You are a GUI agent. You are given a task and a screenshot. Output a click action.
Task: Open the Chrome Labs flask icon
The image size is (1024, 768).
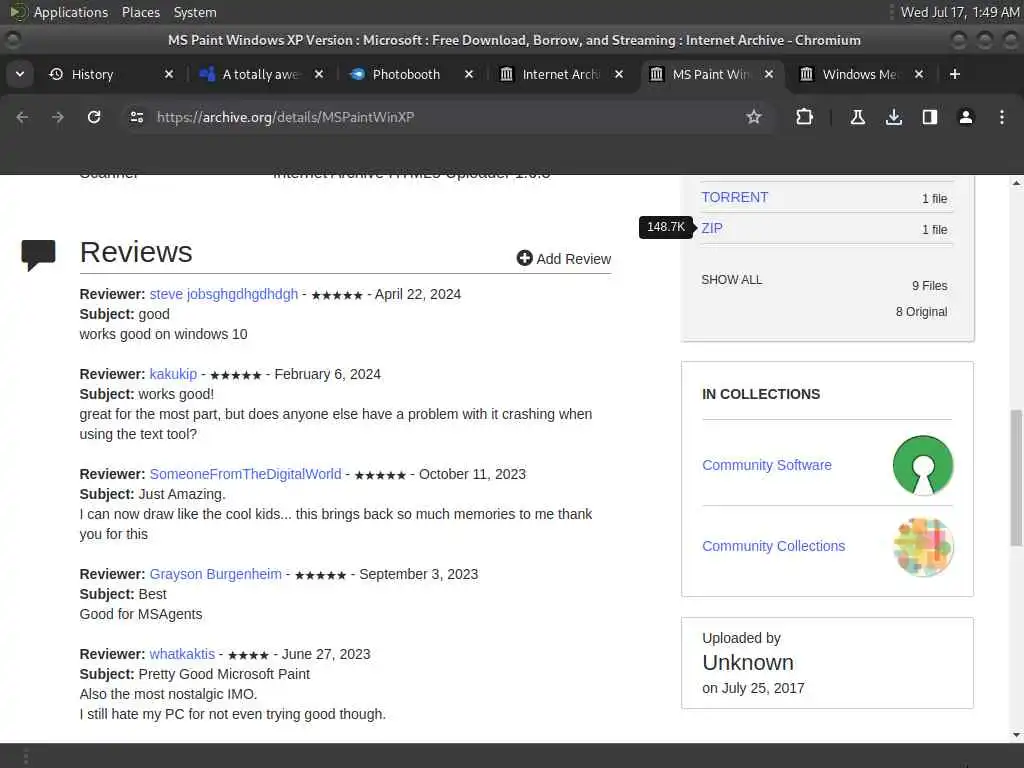857,117
